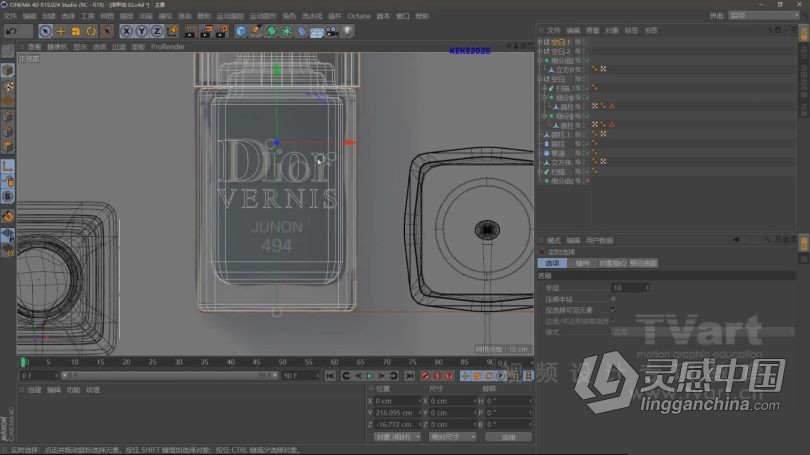Open the spline pen tool icon
Screen dimensions: 810x455
[x=256, y=32]
